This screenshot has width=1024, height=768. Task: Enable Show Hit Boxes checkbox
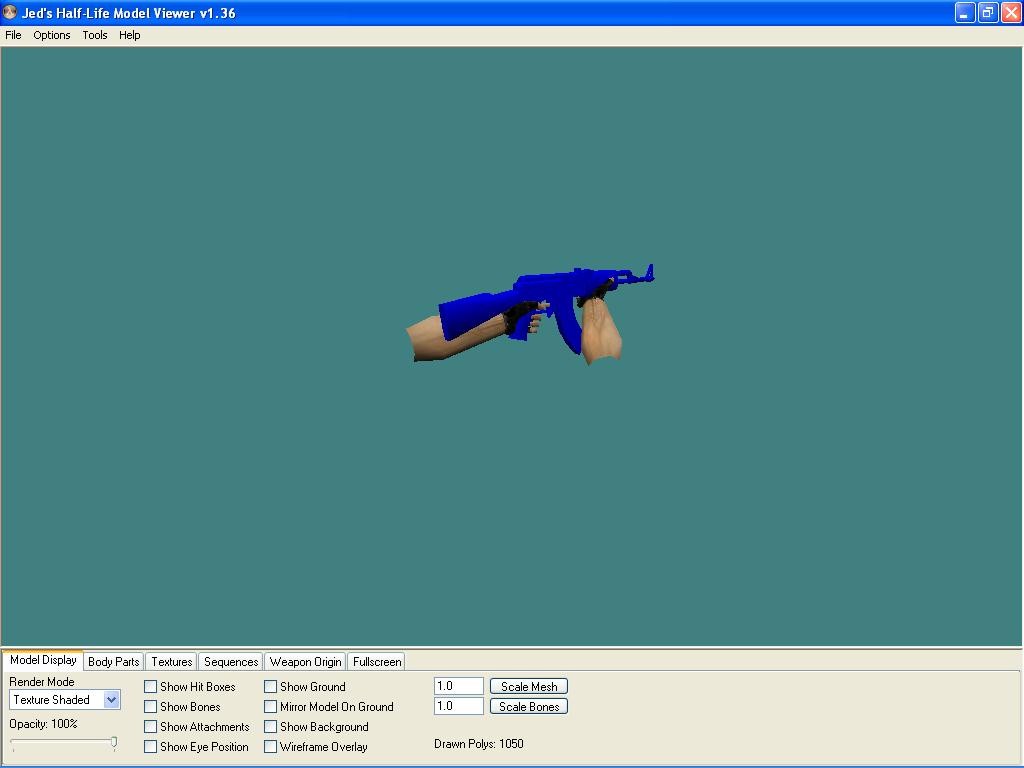click(150, 687)
